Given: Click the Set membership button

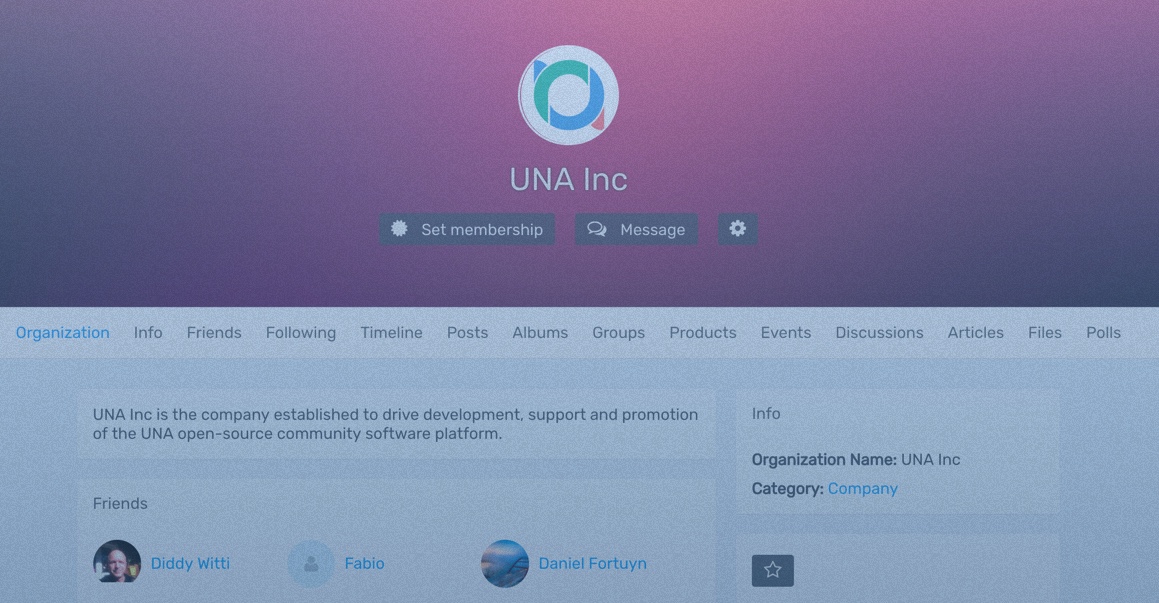Looking at the screenshot, I should click(467, 229).
